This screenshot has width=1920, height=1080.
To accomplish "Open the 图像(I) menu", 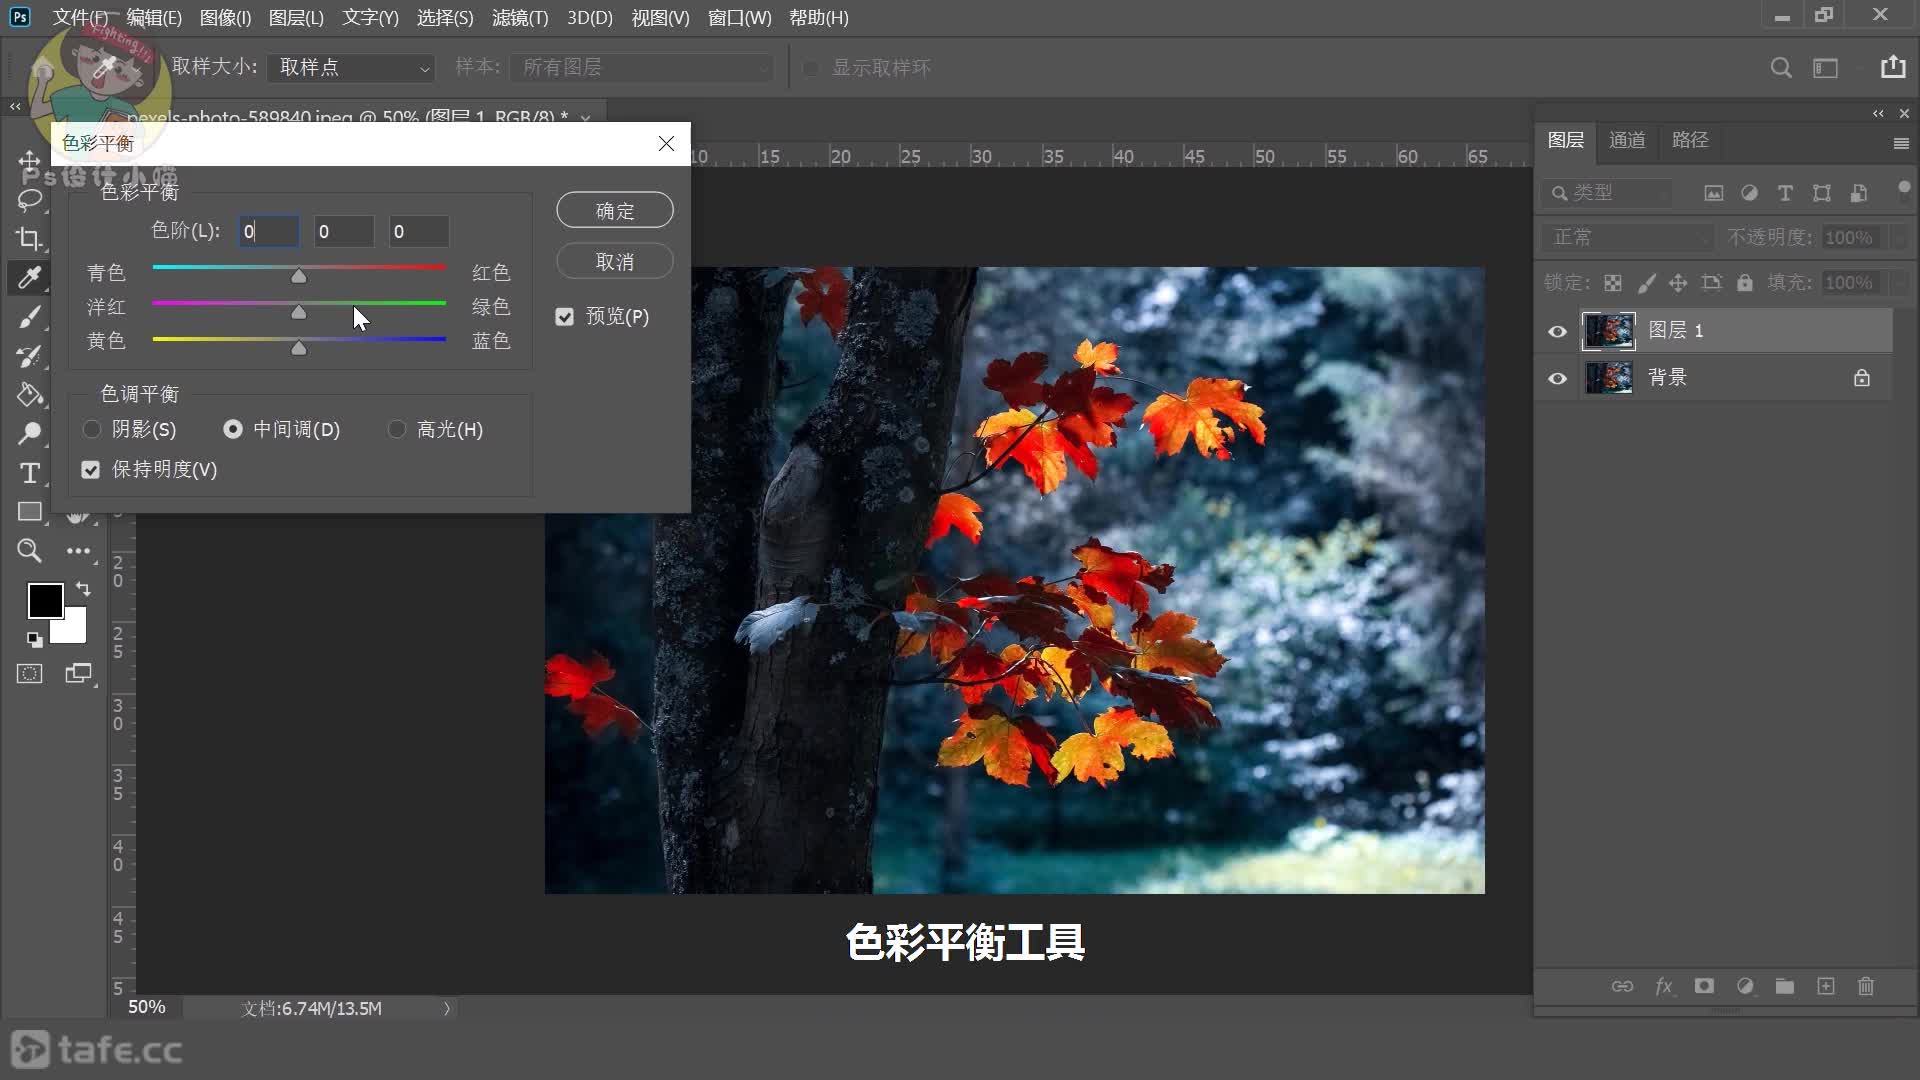I will (225, 18).
